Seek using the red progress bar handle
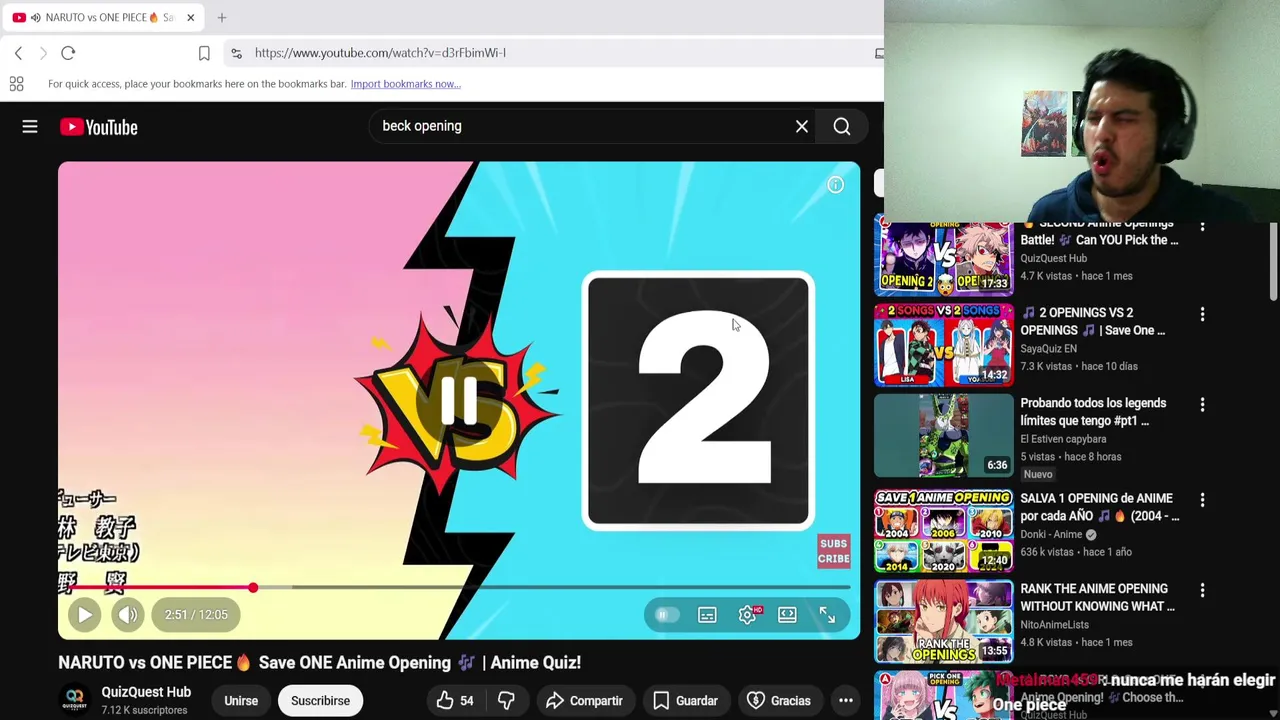This screenshot has height=720, width=1280. (253, 588)
